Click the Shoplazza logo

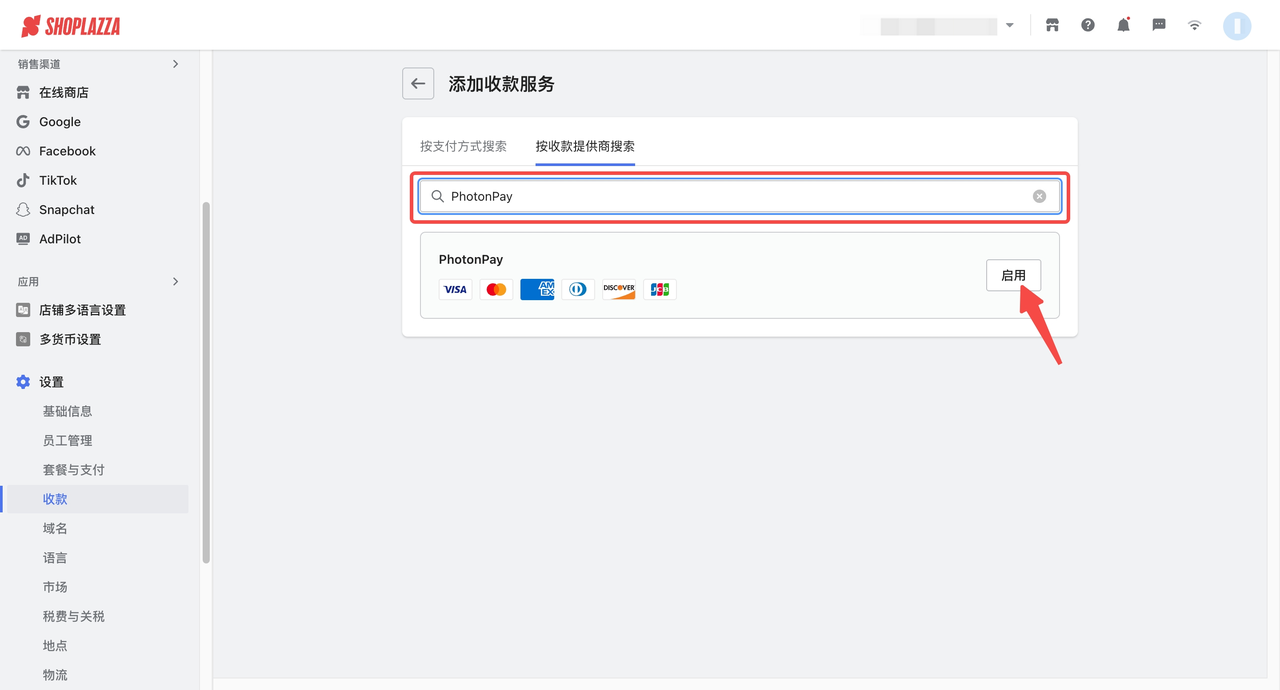click(71, 26)
